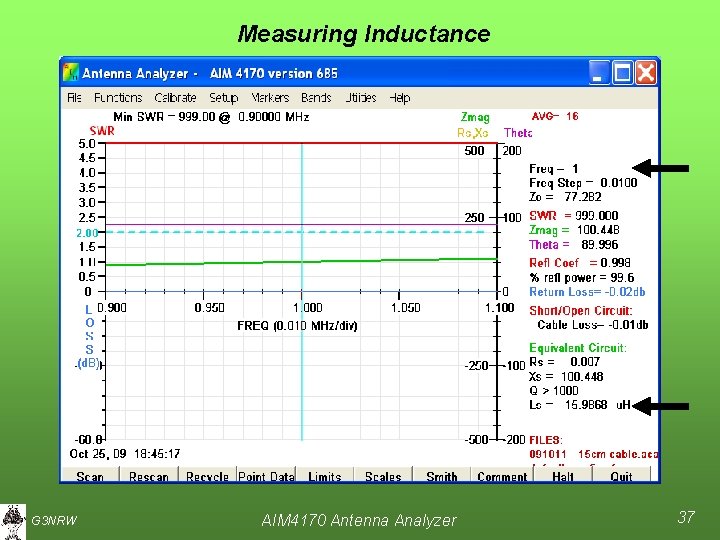
Task: Maximize the Antenna Analyzer window
Action: point(622,73)
